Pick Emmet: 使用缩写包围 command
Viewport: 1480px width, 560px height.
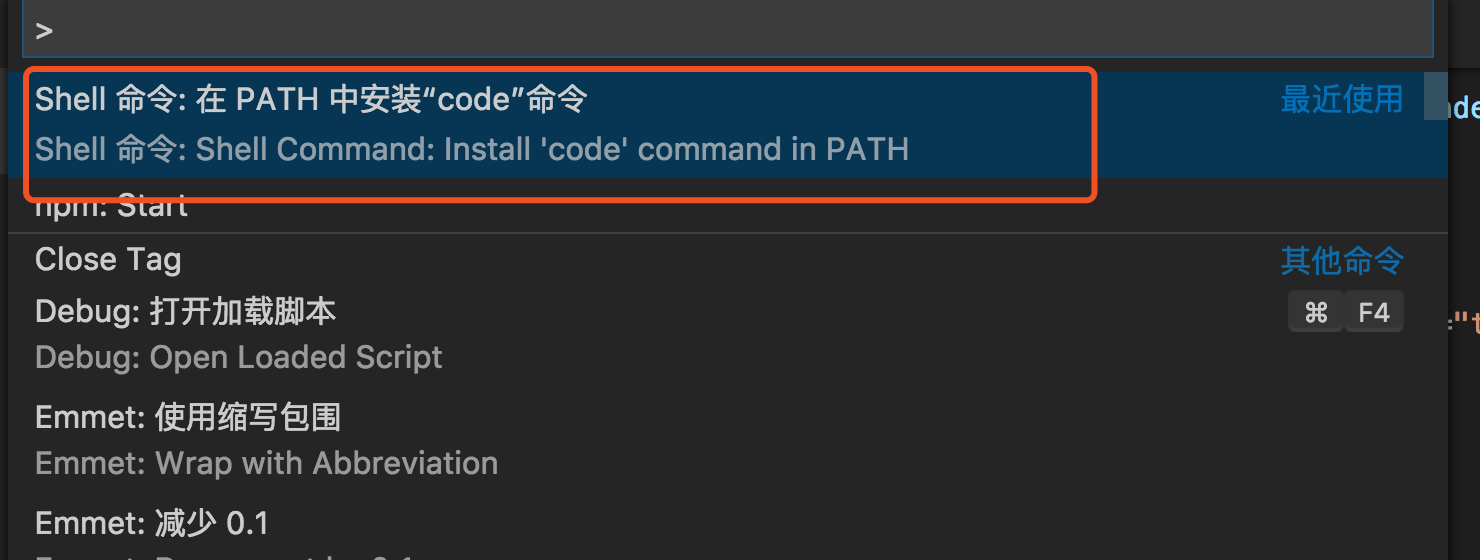188,417
